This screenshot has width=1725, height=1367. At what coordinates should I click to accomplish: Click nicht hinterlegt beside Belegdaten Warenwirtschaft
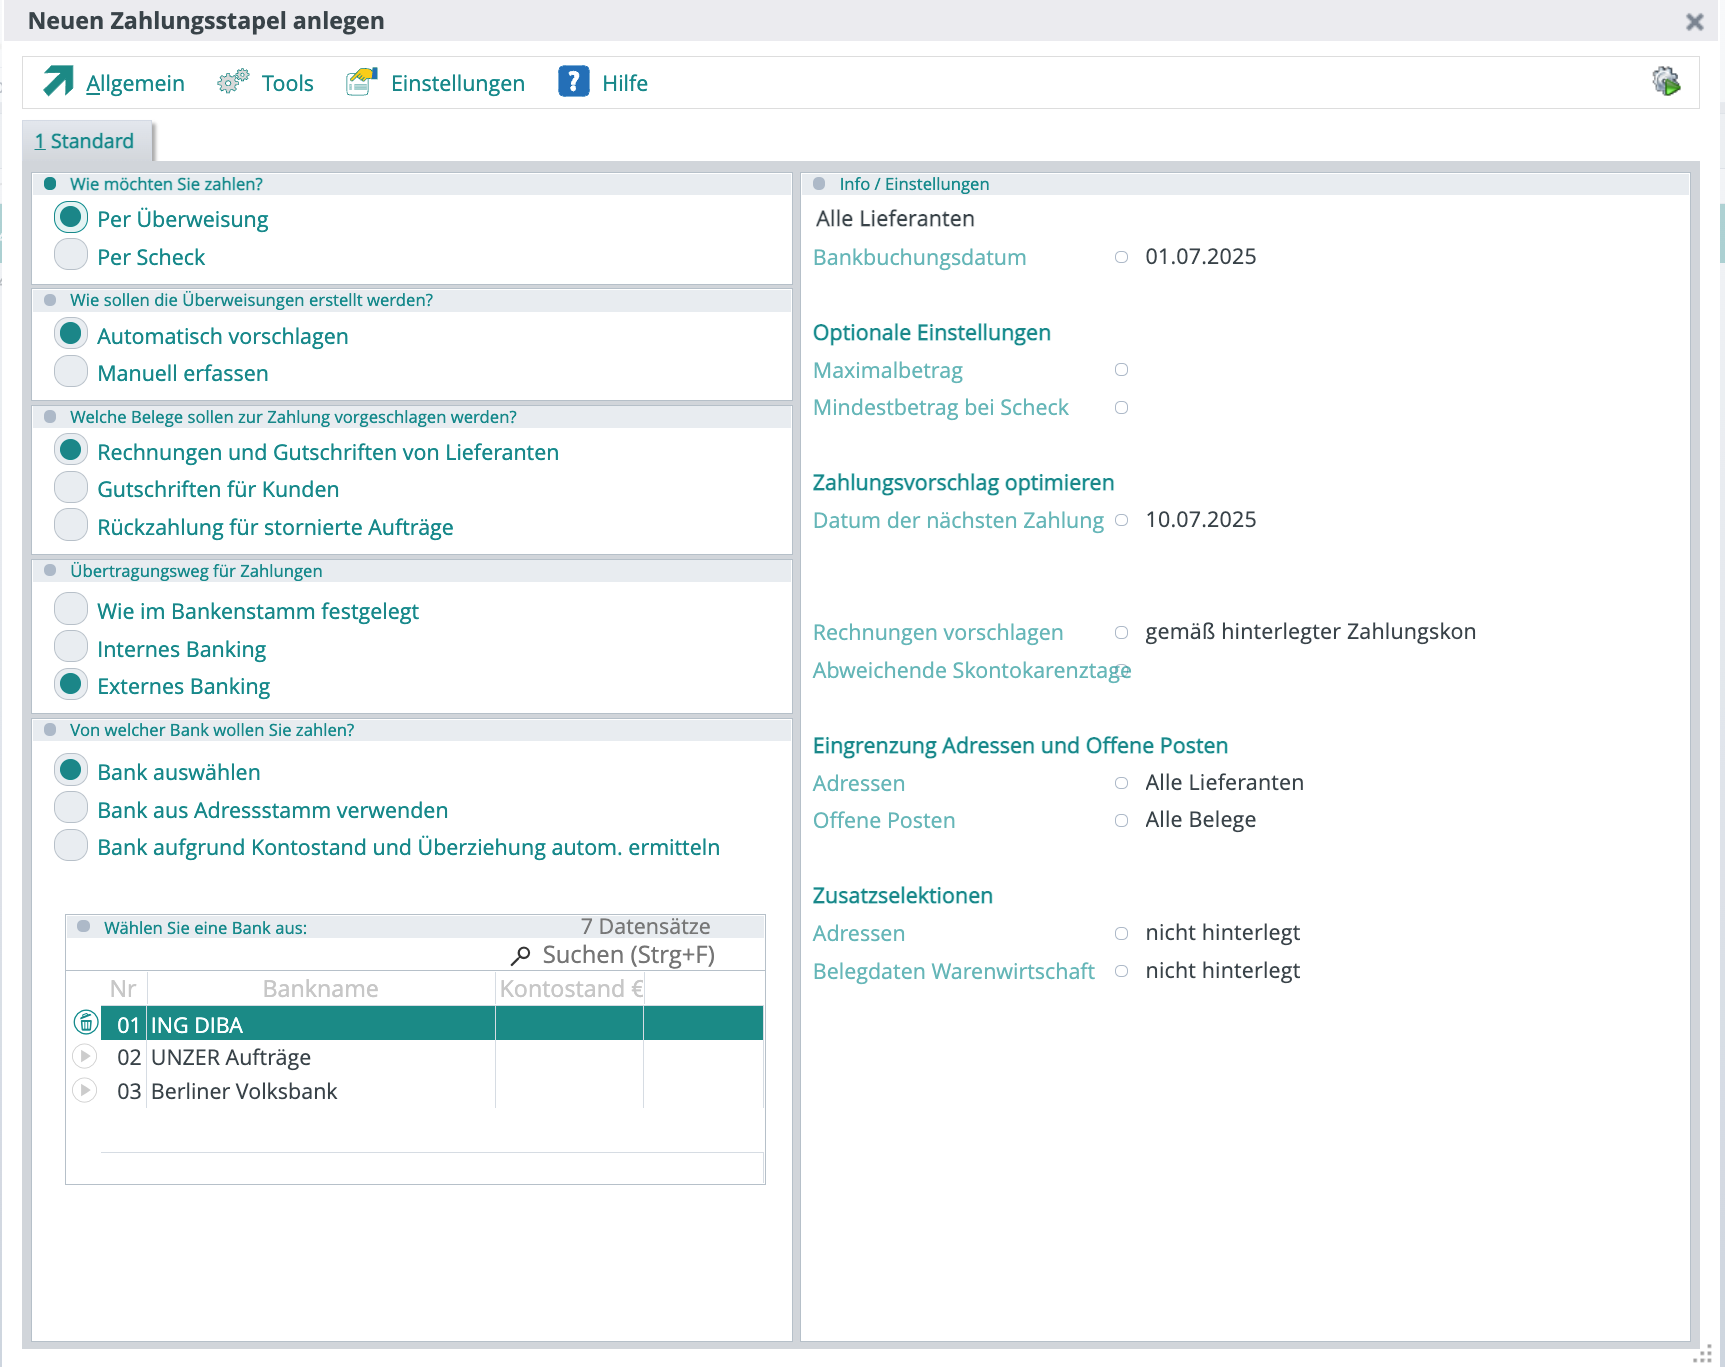1223,971
